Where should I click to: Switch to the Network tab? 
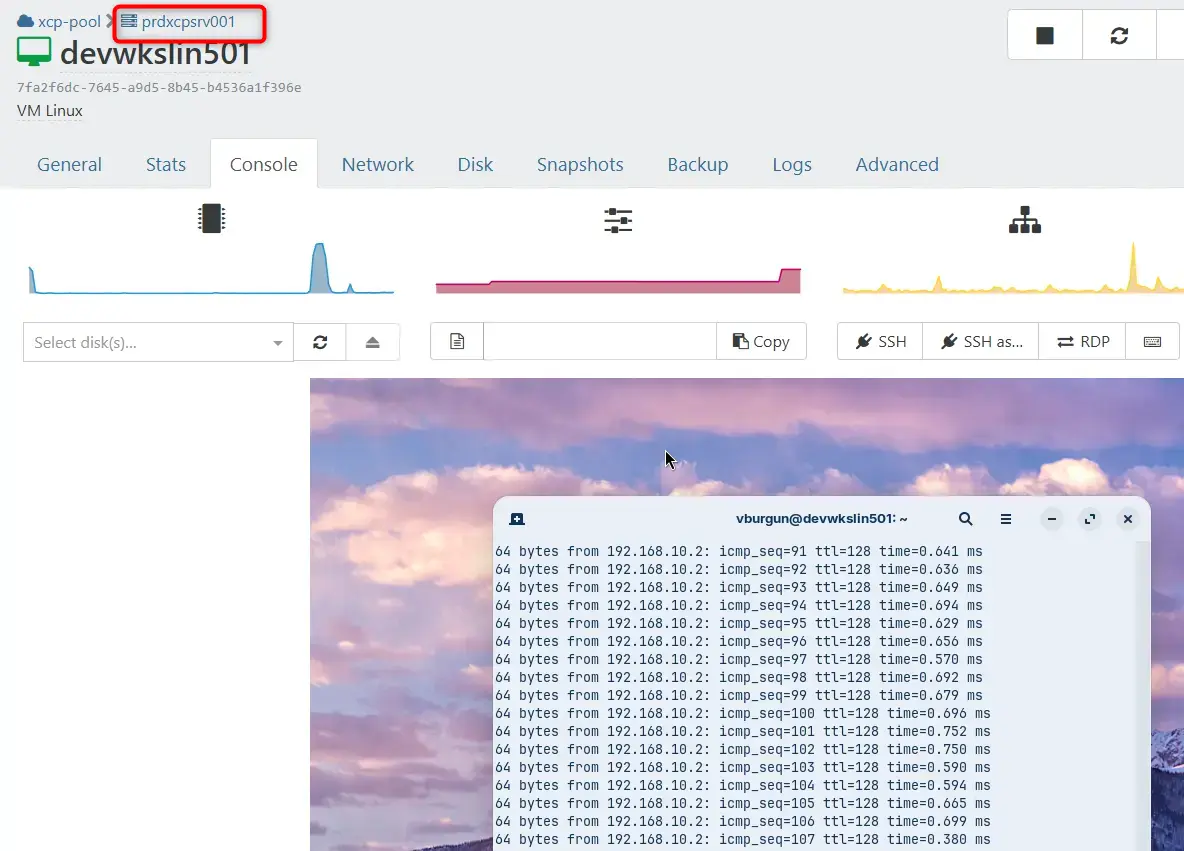377,165
